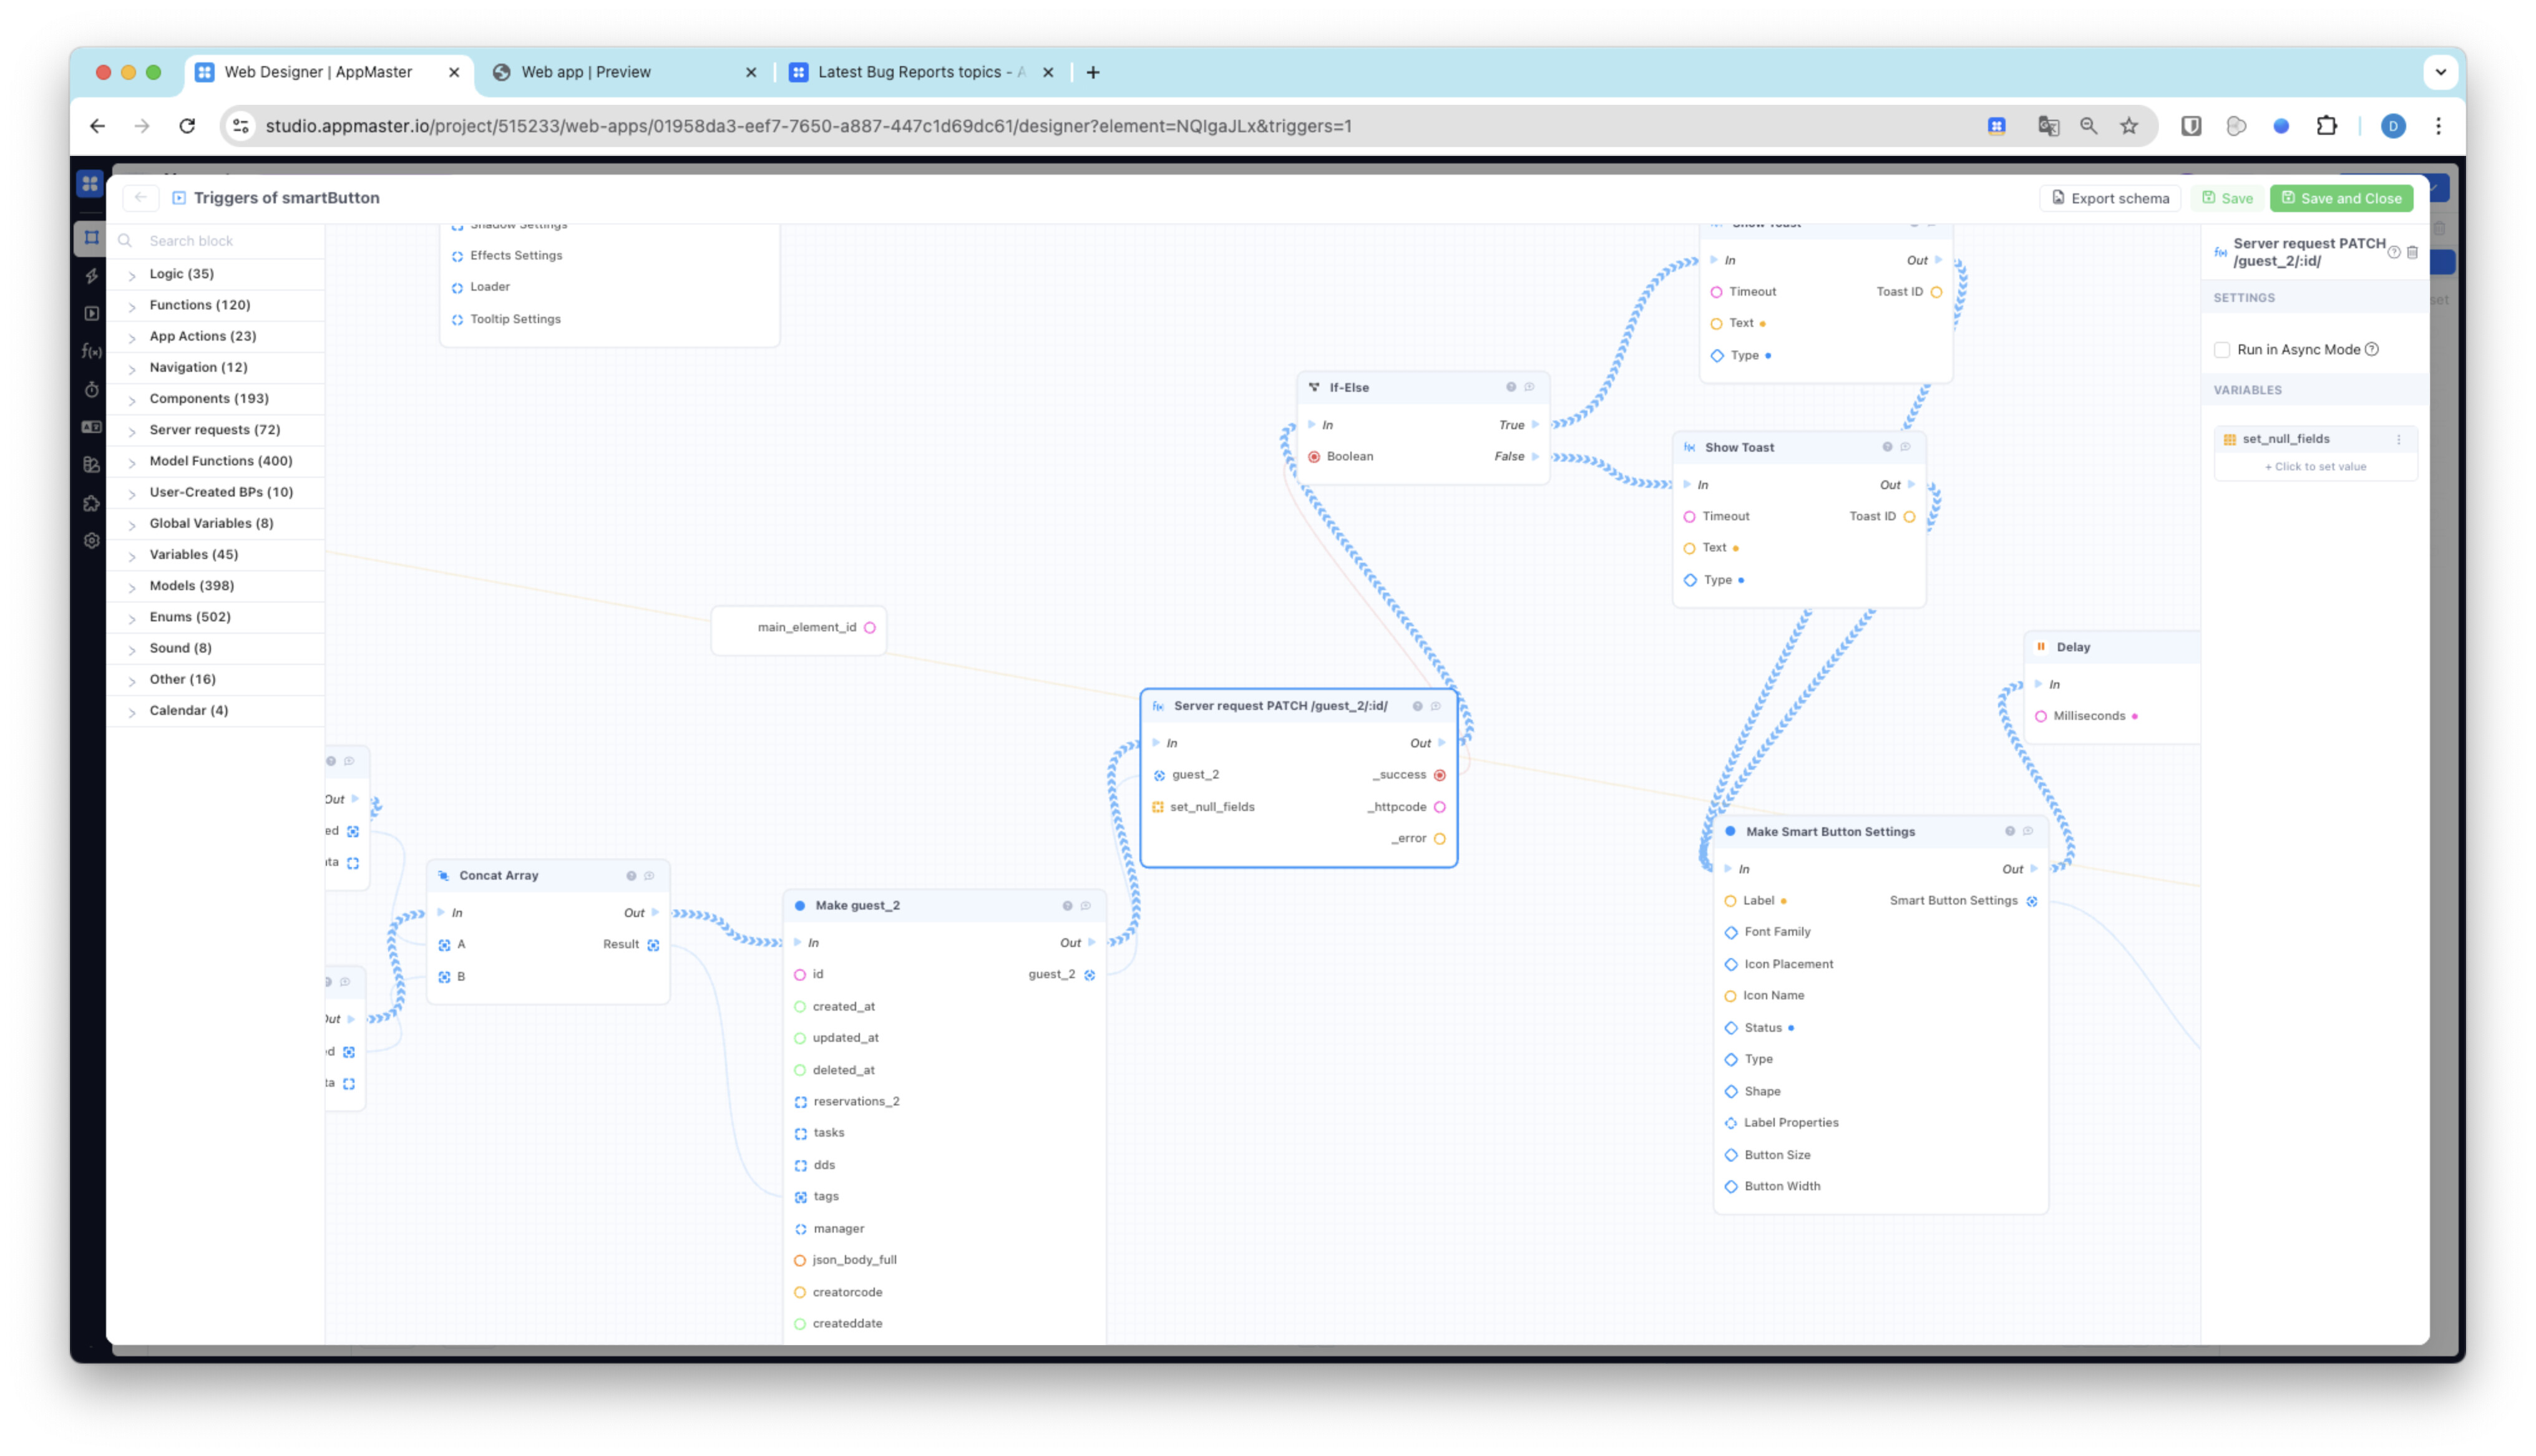Open the database edit sidebar icon
Viewport: 2536px width, 1456px height.
point(91,465)
